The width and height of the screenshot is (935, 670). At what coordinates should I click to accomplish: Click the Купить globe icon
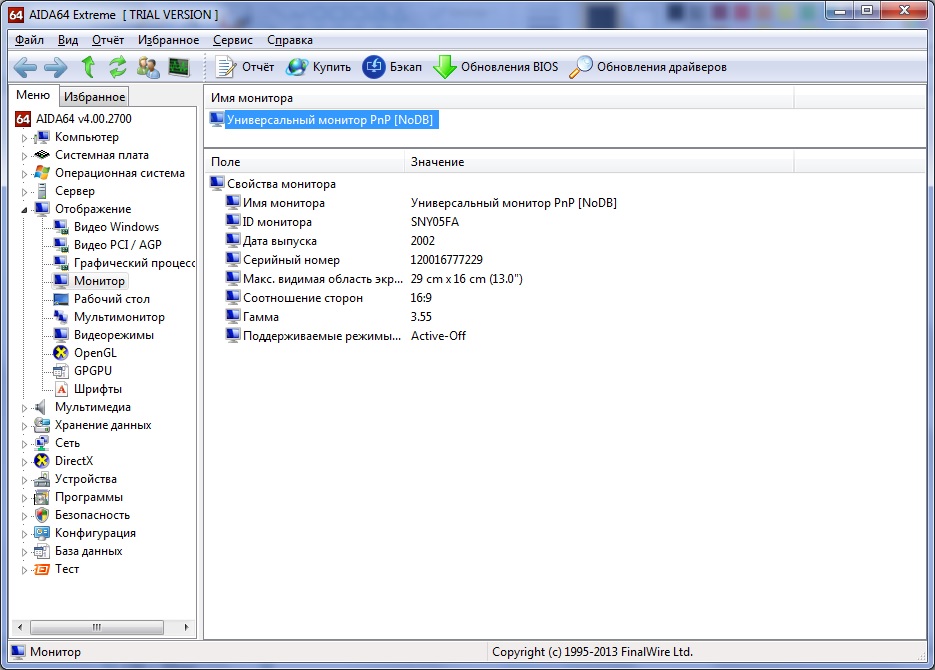tap(297, 67)
